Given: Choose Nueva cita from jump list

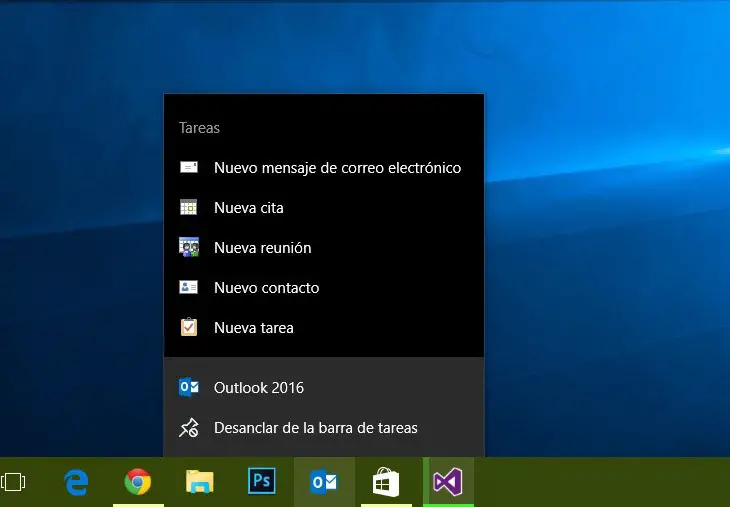Looking at the screenshot, I should coord(324,208).
